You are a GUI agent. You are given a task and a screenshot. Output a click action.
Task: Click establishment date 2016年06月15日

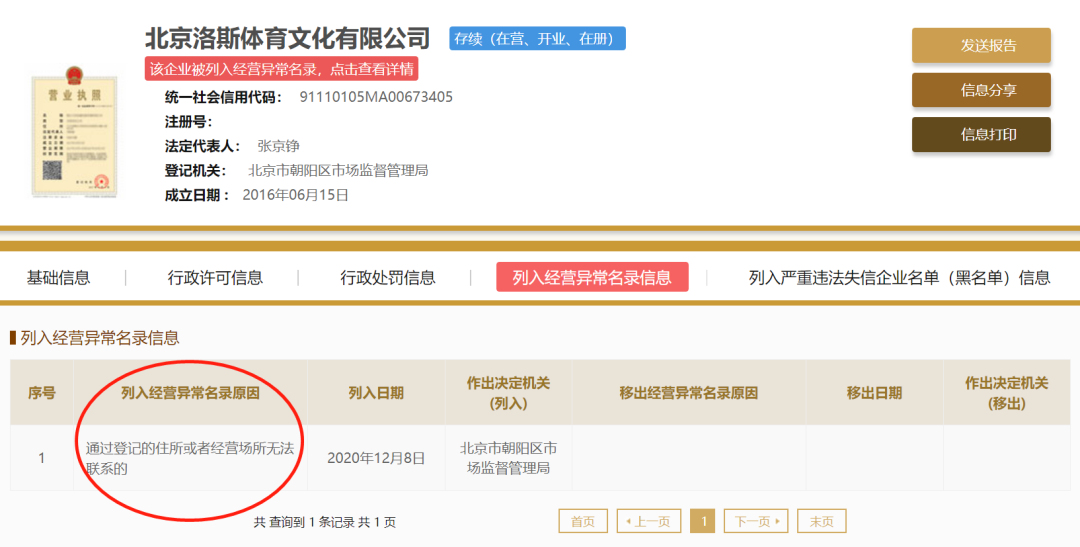point(295,195)
